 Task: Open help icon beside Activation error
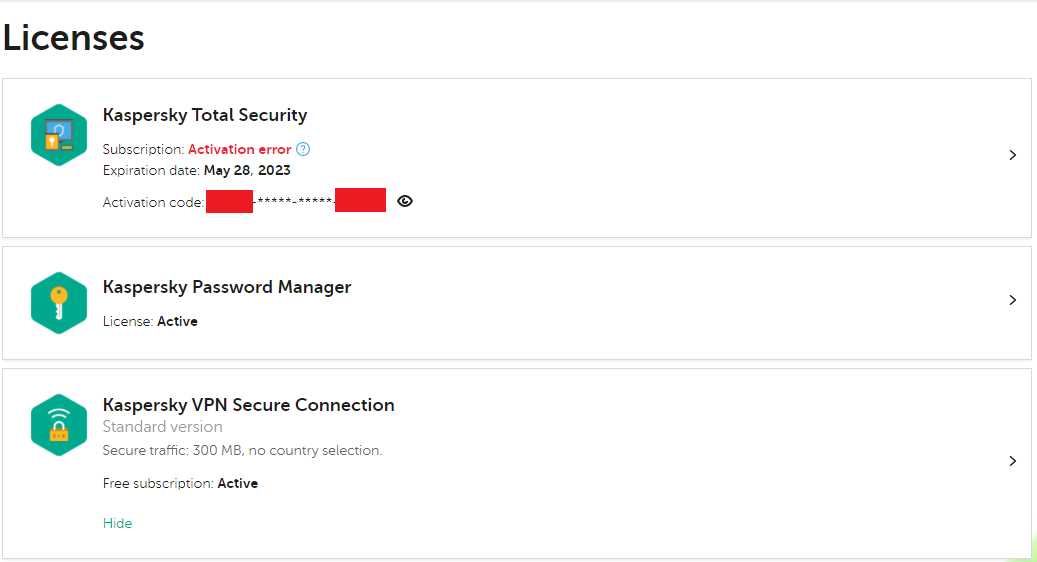tap(303, 149)
